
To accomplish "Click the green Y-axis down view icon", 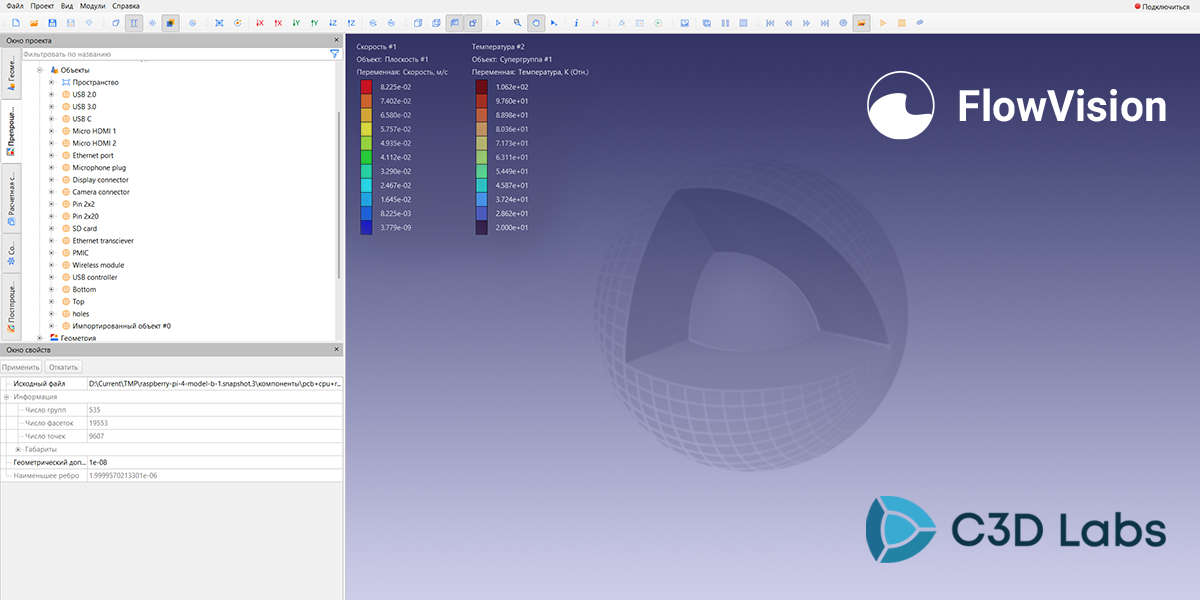I will click(x=296, y=22).
